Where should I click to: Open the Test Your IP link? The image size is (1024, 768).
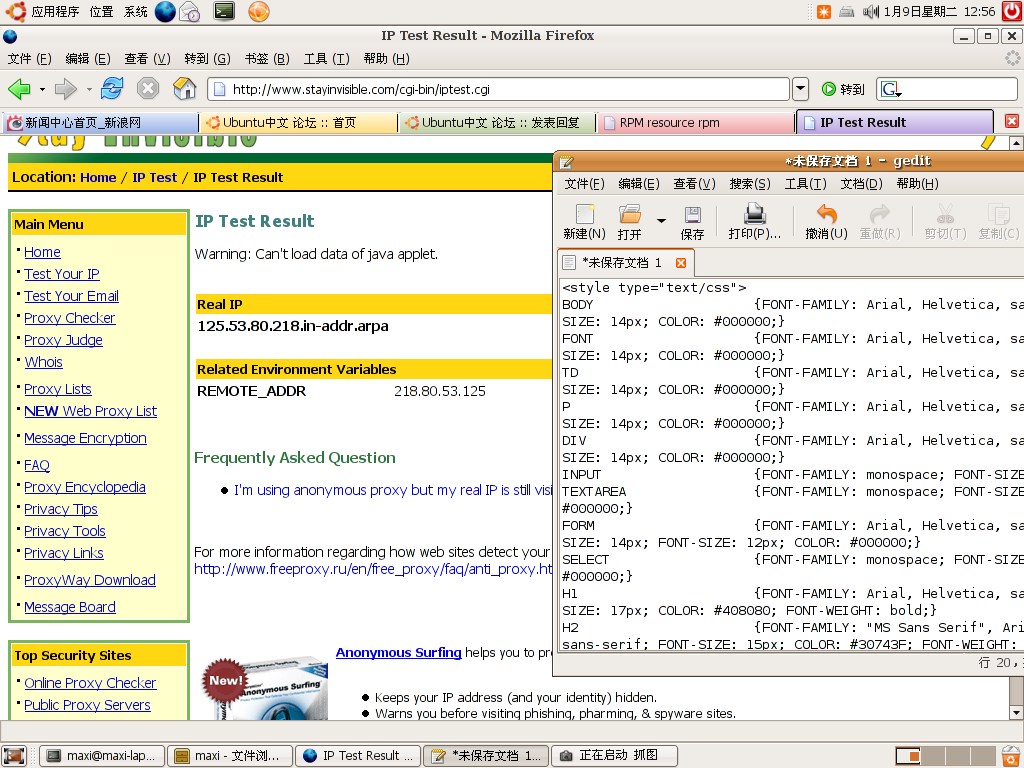tap(62, 274)
